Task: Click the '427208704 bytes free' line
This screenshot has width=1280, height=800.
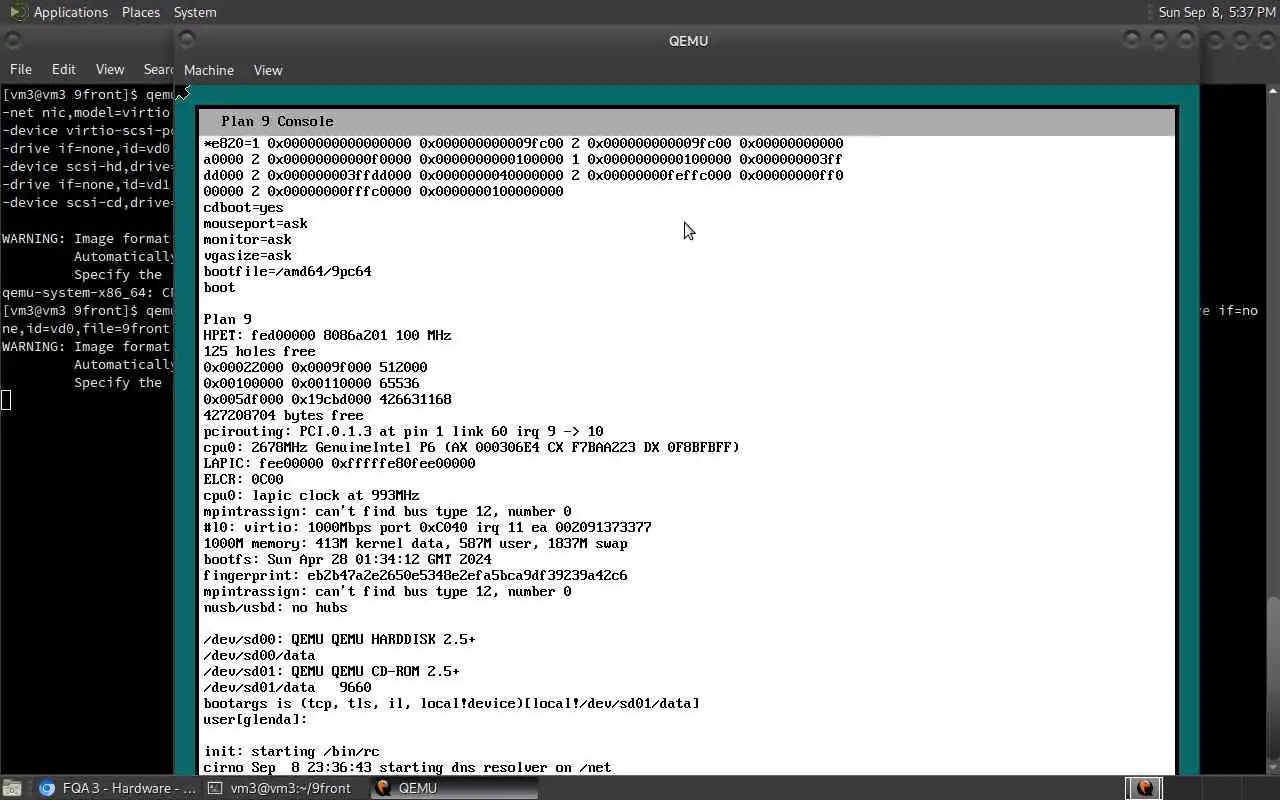Action: tap(283, 415)
